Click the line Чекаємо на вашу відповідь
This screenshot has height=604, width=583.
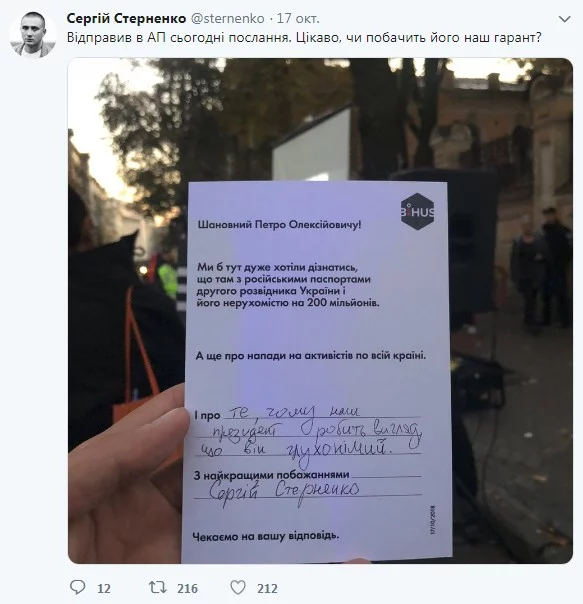(x=265, y=536)
